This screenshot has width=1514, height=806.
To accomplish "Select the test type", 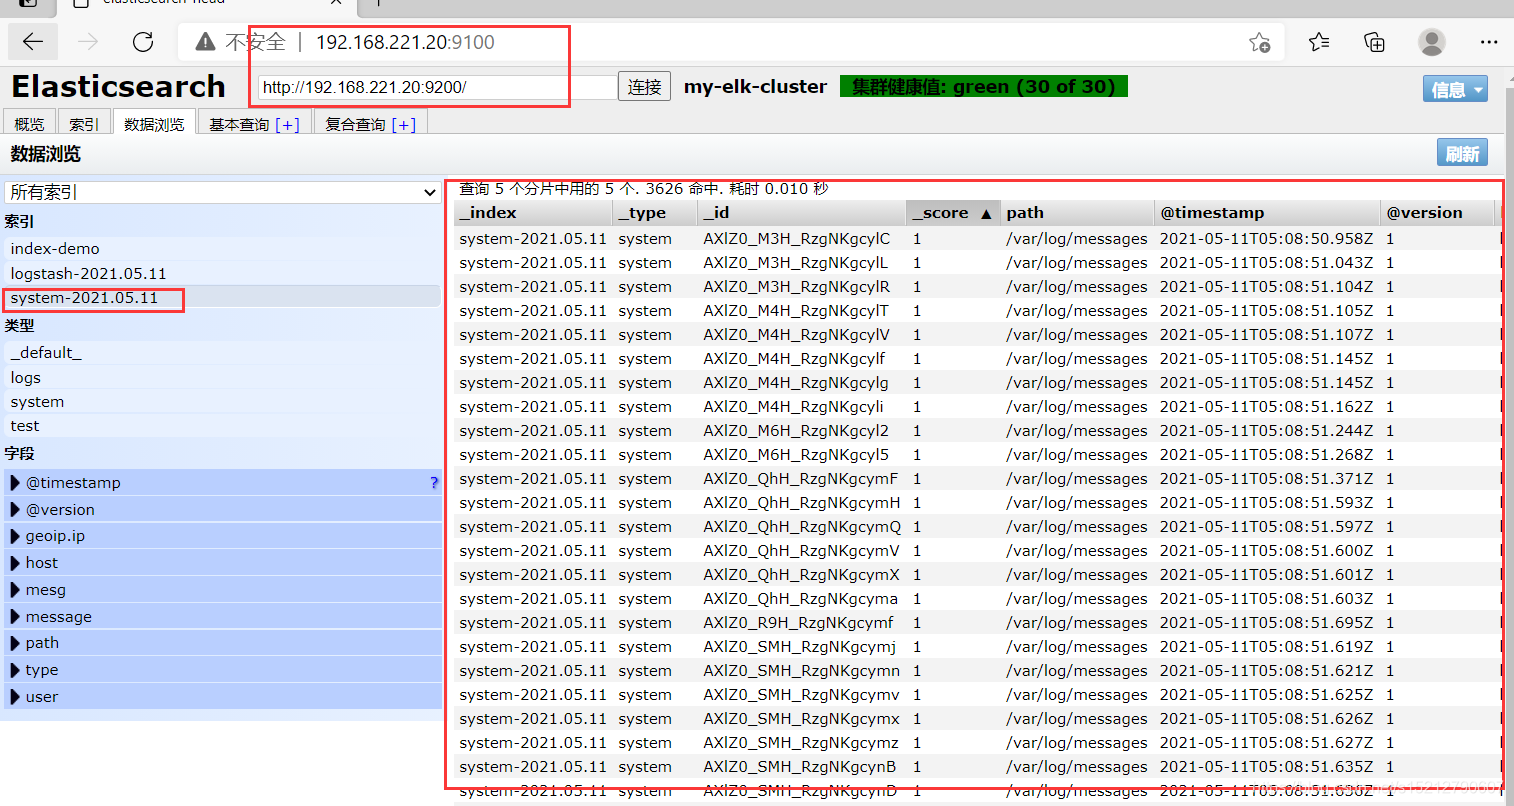I will coord(222,425).
